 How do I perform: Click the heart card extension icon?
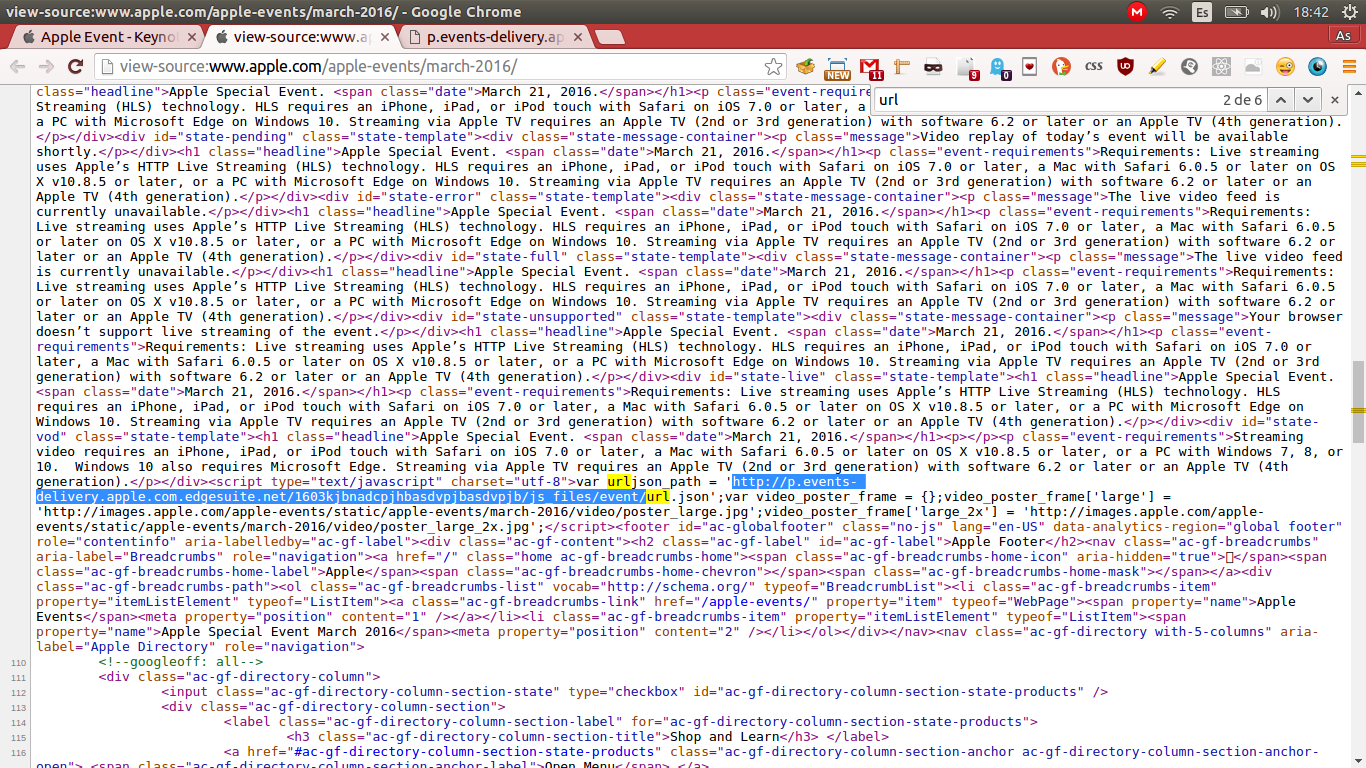coord(1030,67)
